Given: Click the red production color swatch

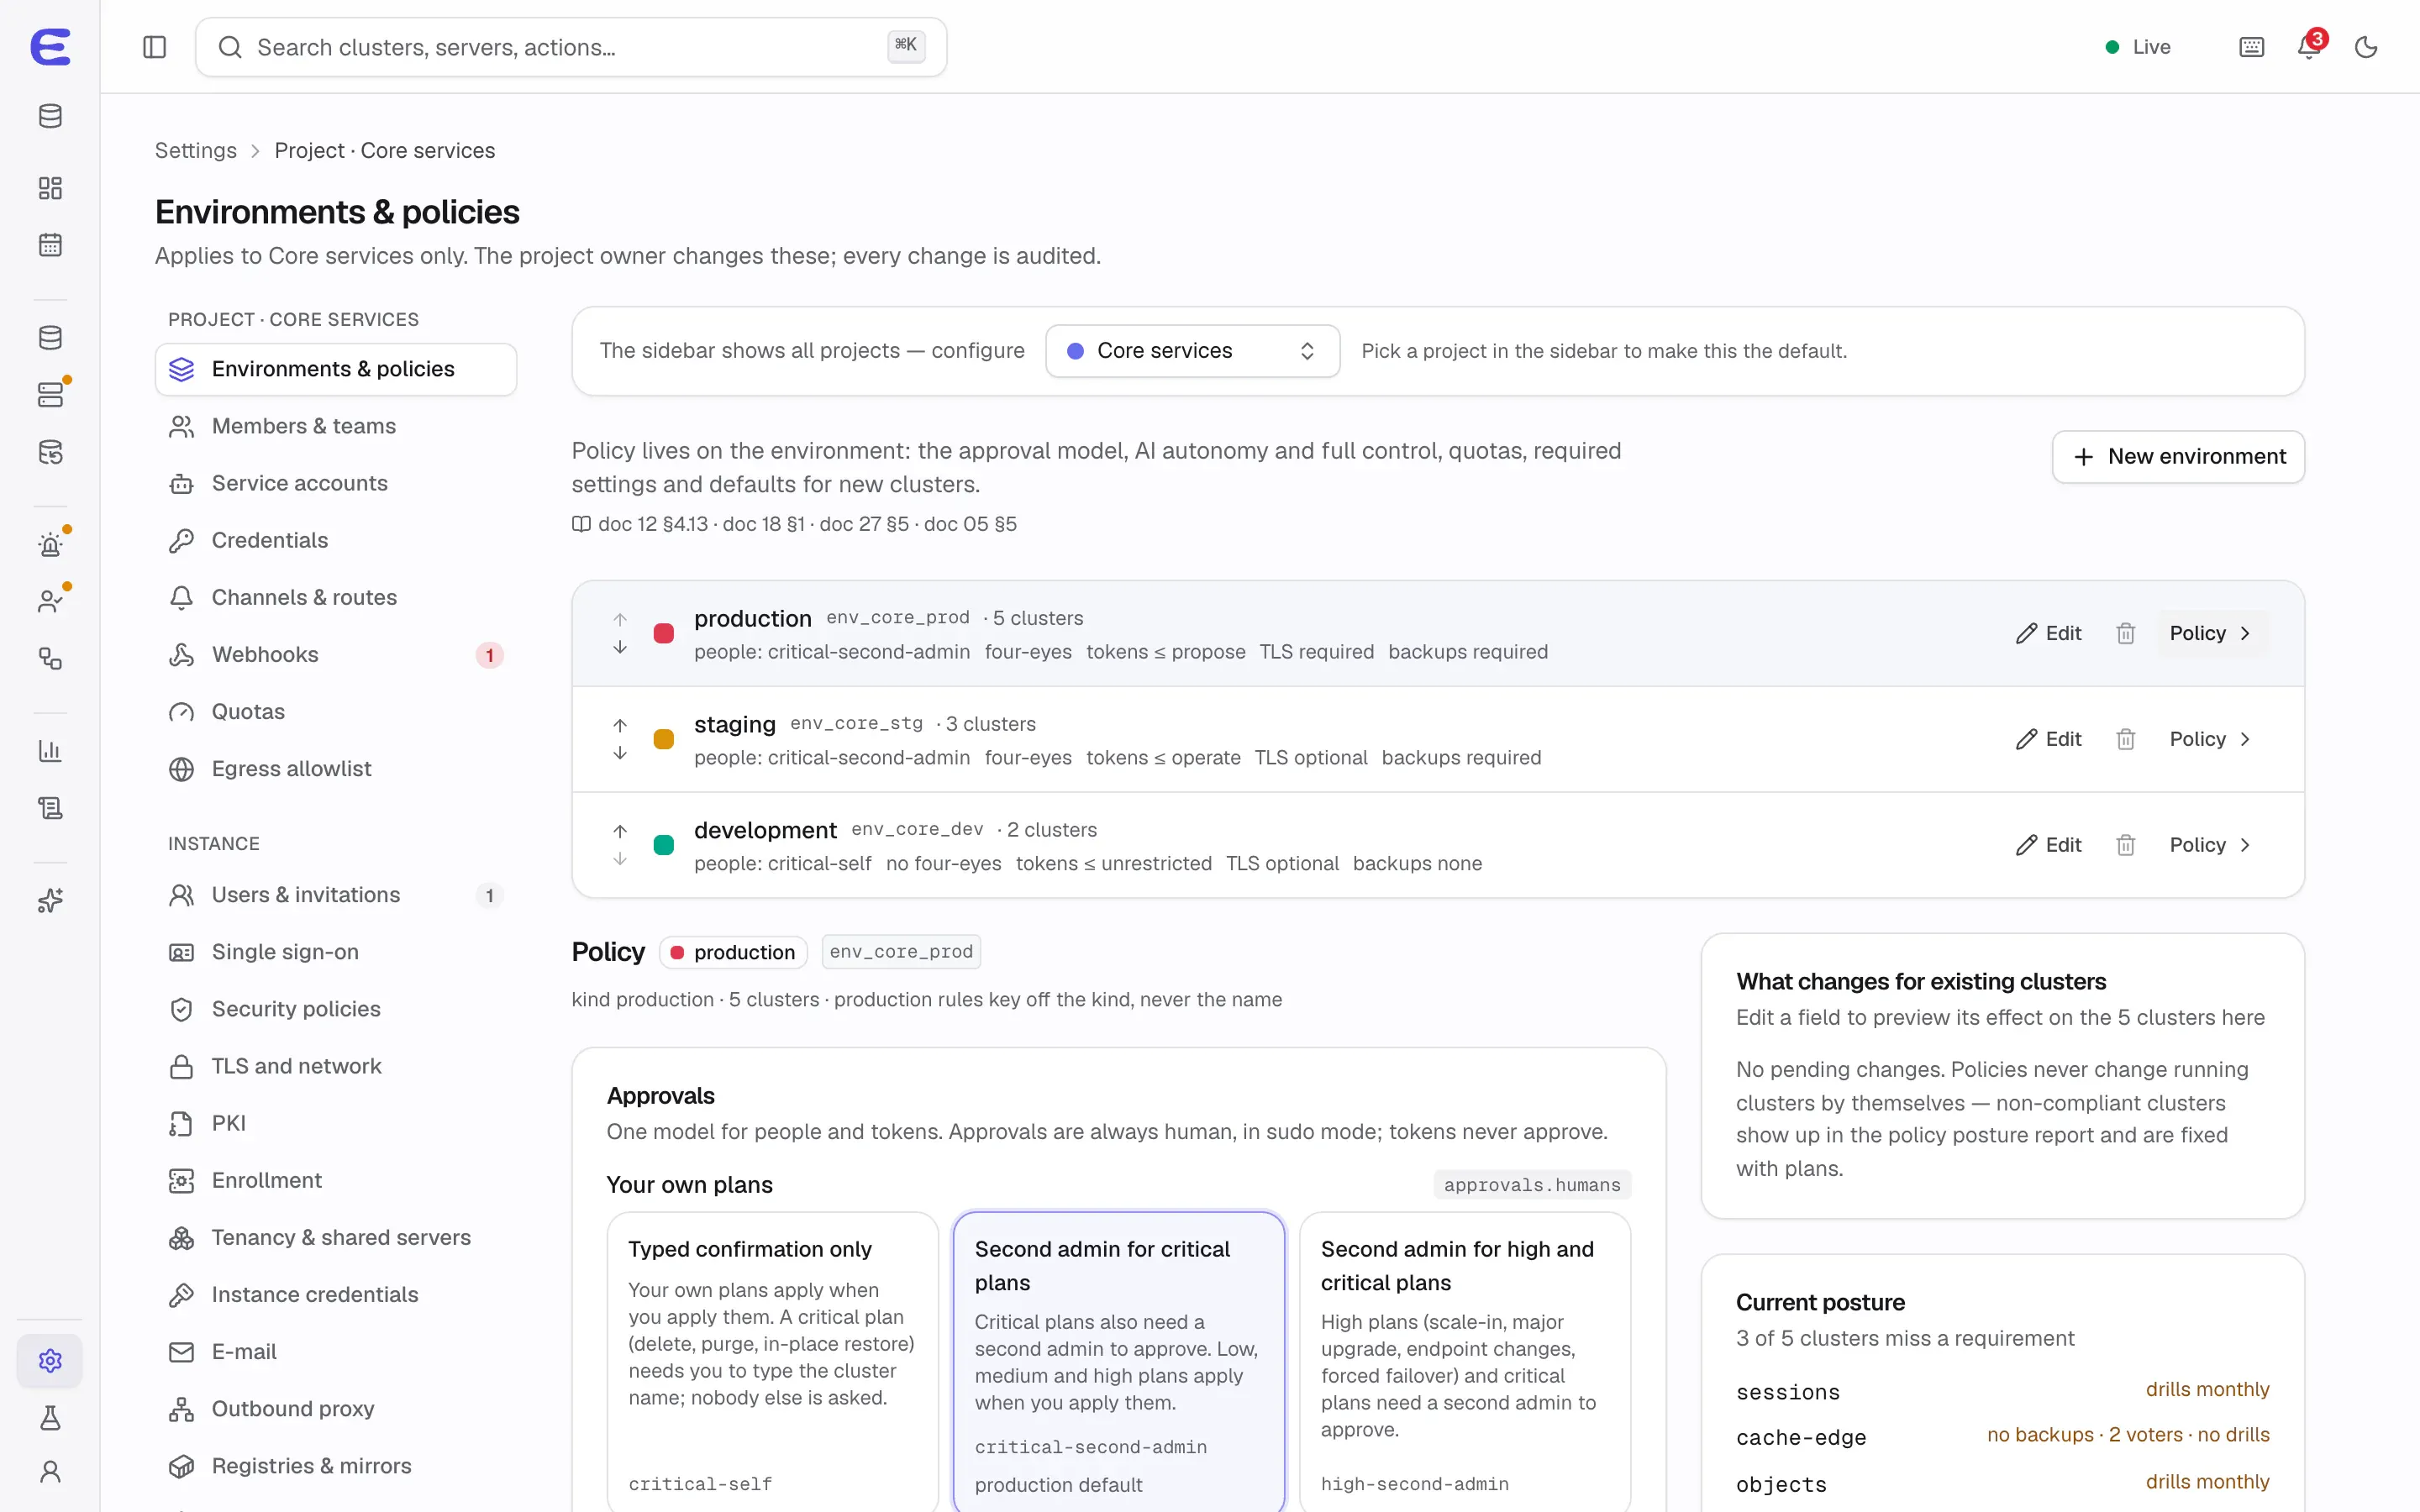Looking at the screenshot, I should coord(663,633).
